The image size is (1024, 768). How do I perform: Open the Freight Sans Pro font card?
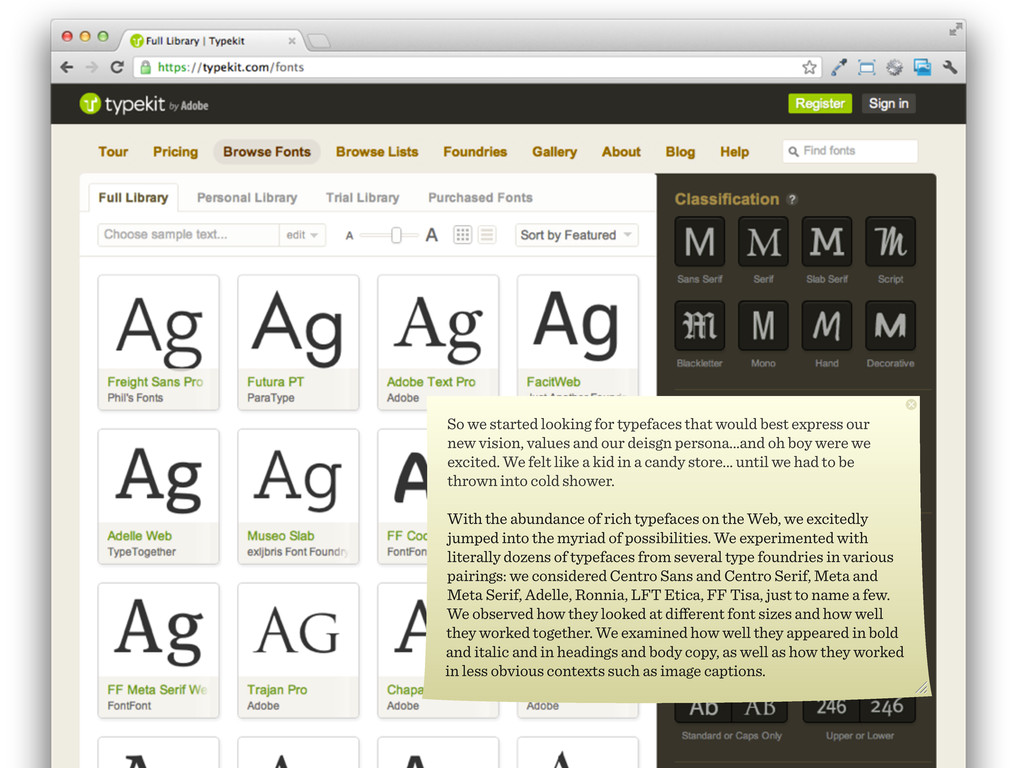(x=158, y=342)
